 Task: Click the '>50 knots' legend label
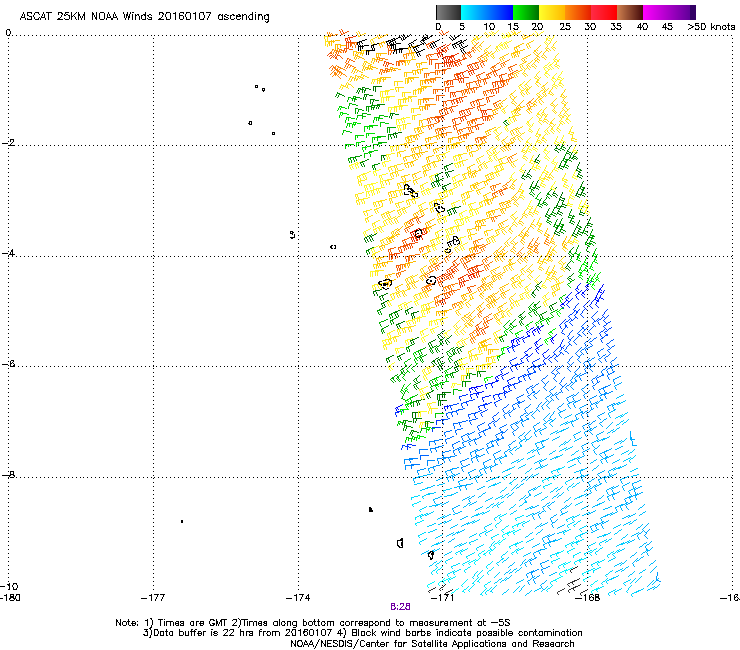[x=711, y=27]
